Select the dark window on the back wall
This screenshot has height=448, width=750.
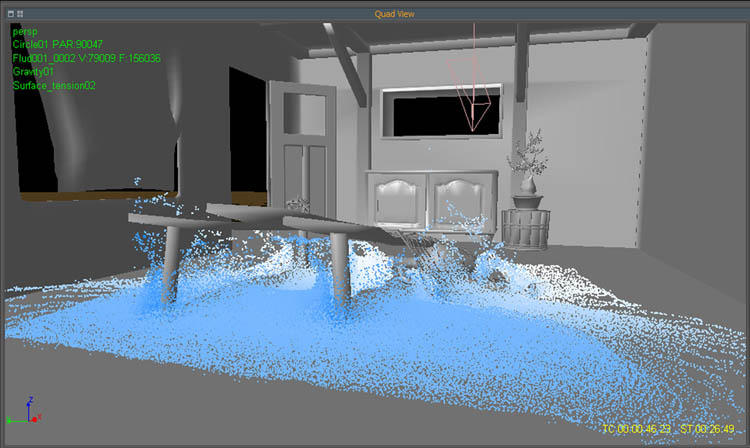click(x=440, y=113)
